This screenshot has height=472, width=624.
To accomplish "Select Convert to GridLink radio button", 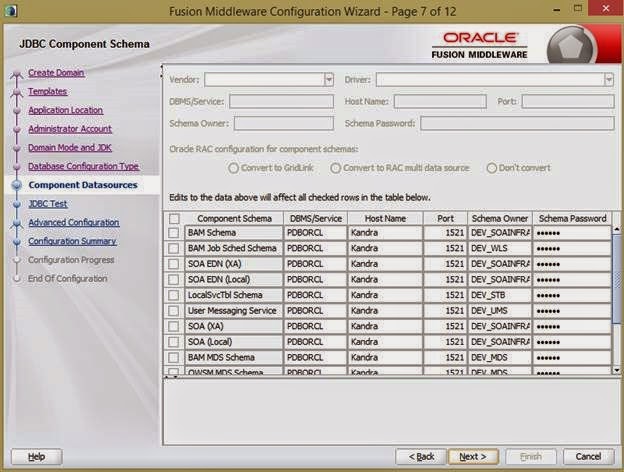I will pos(233,168).
